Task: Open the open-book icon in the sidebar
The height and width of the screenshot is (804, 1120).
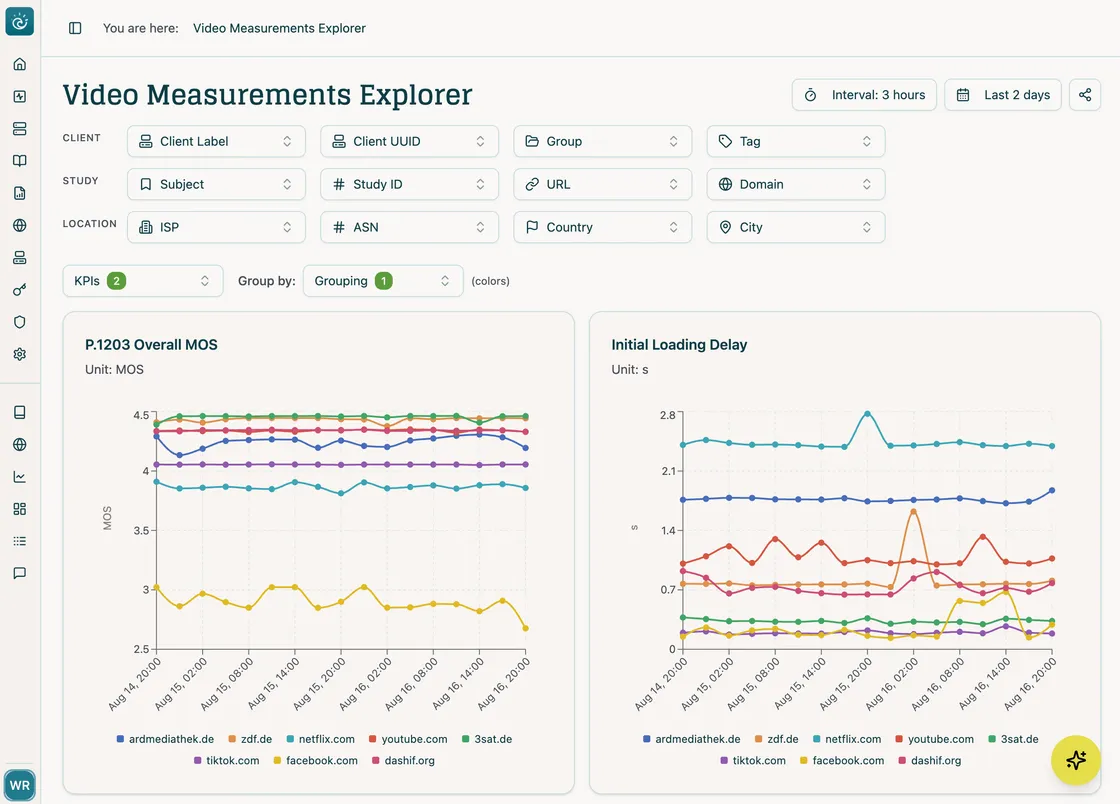Action: (20, 161)
